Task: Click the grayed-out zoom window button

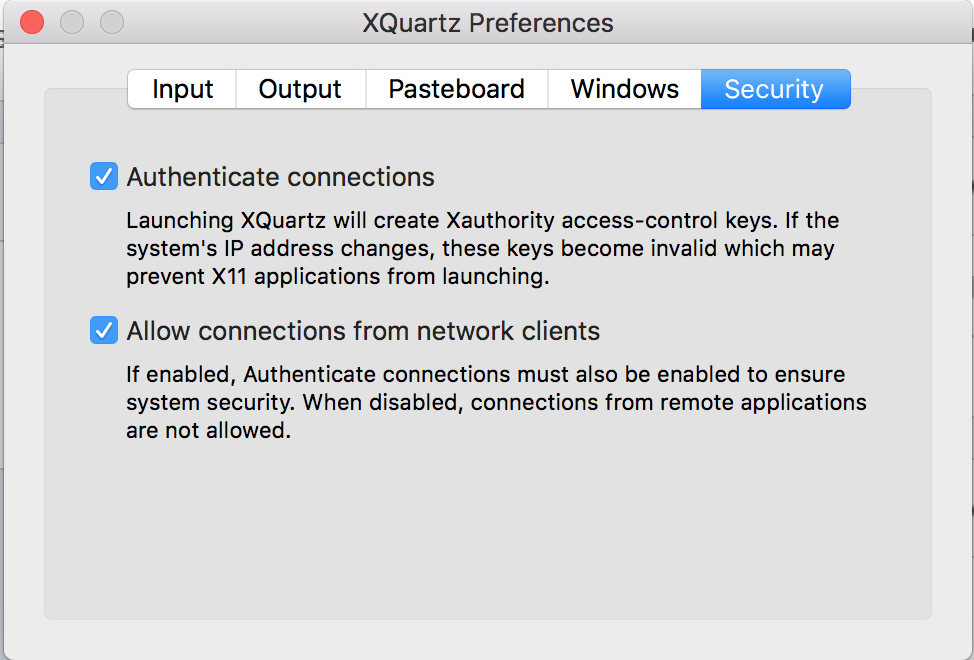Action: pyautogui.click(x=112, y=21)
